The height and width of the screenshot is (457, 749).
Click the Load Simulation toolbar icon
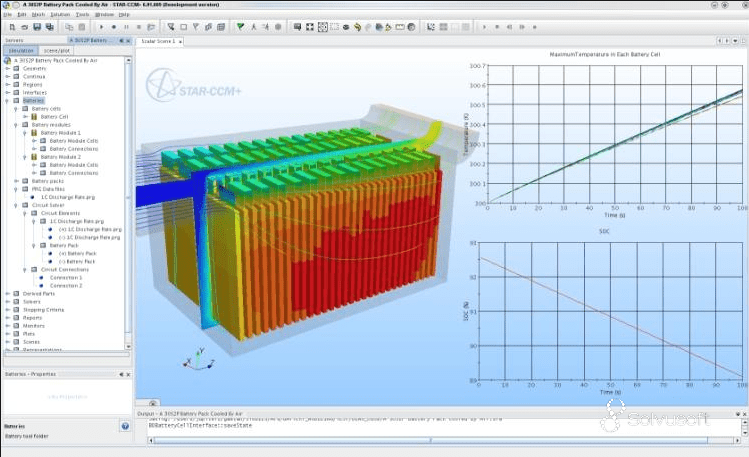(24, 27)
